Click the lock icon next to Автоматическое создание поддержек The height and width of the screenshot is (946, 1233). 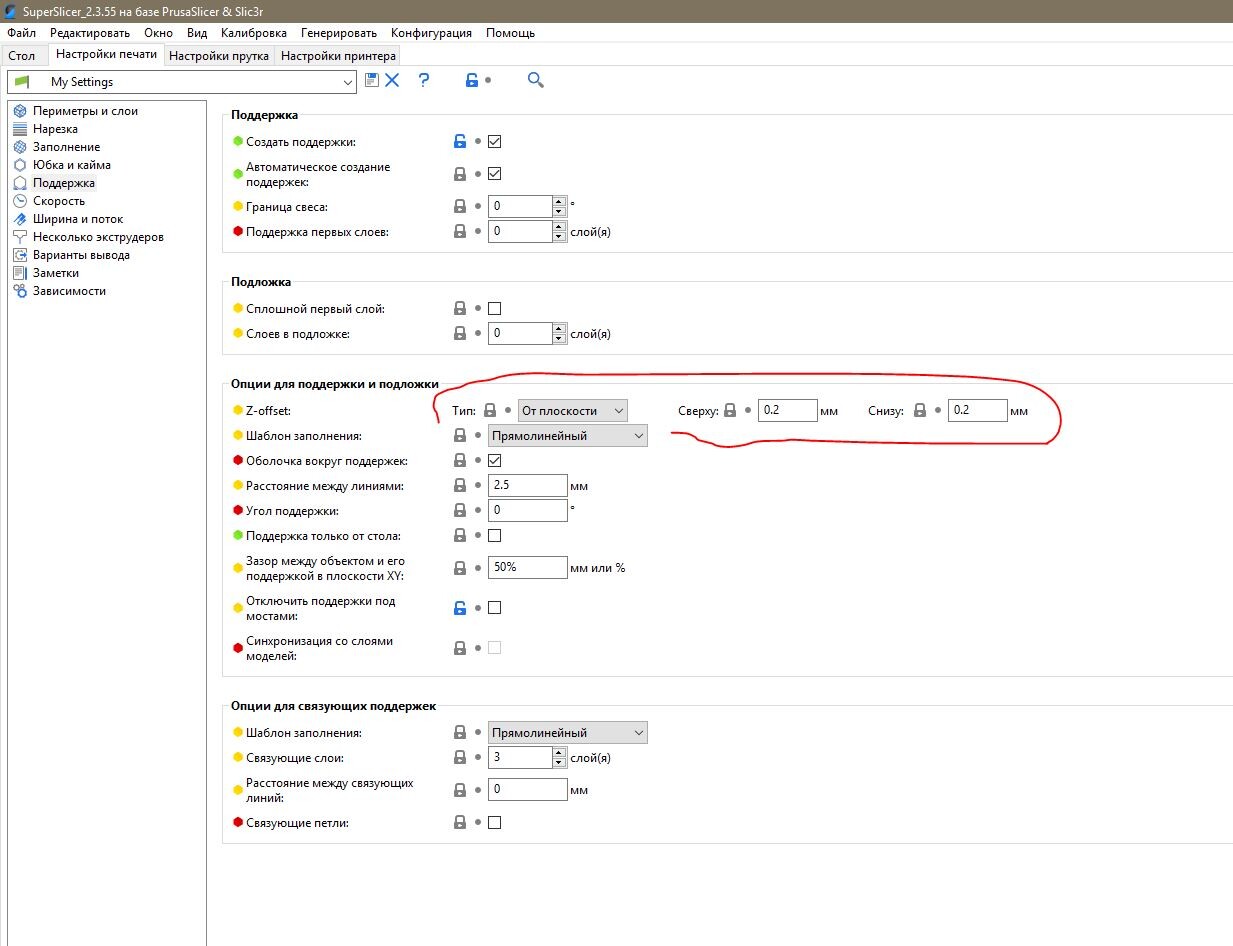pyautogui.click(x=460, y=173)
